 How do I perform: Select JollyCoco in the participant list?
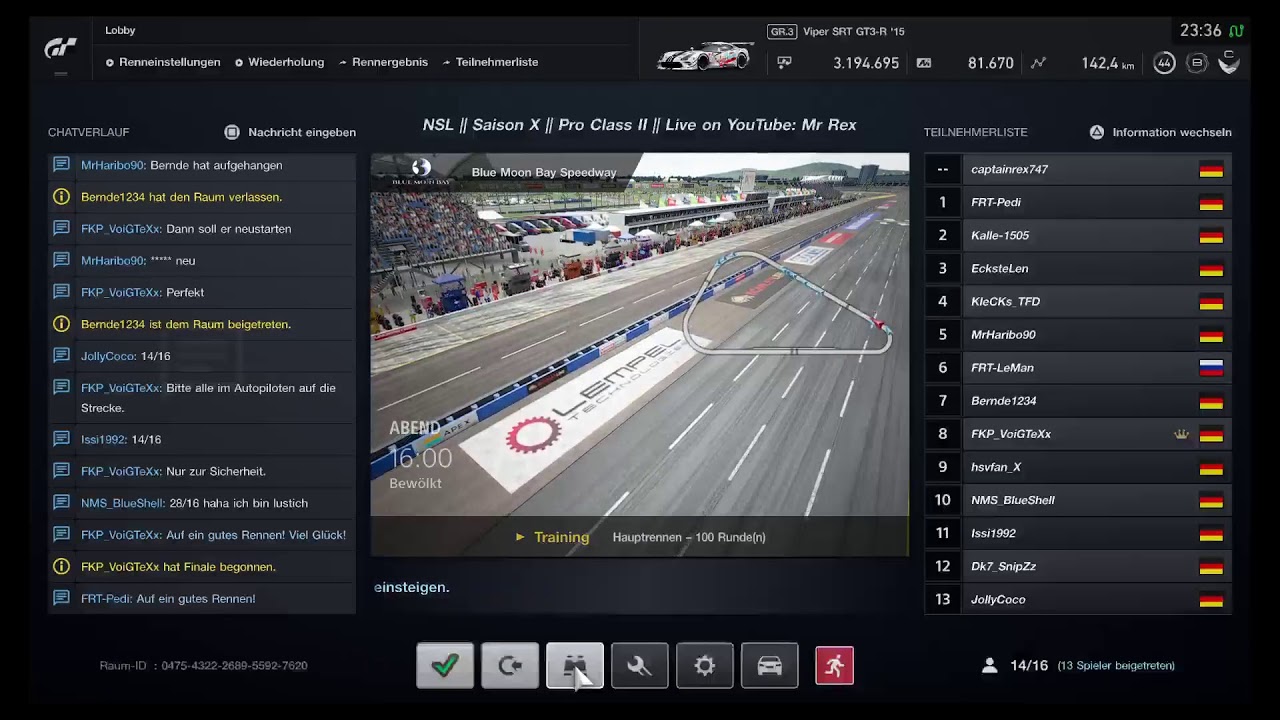coord(1078,599)
